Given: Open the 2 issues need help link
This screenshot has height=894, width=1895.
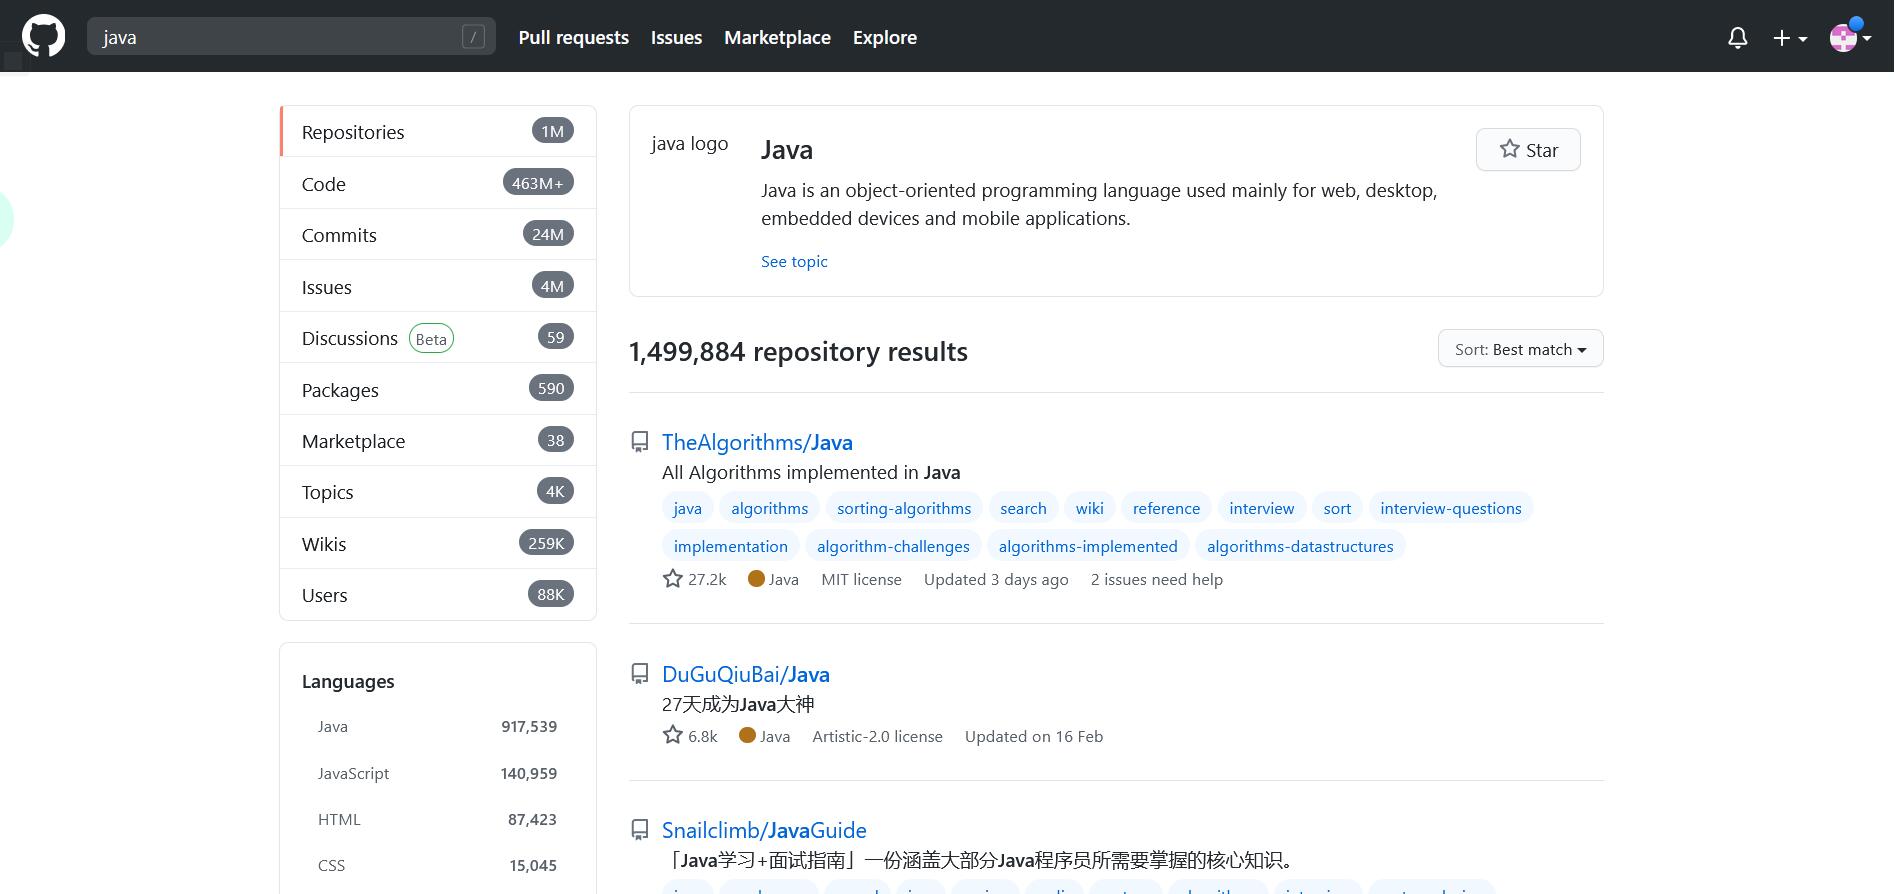Looking at the screenshot, I should [x=1157, y=579].
